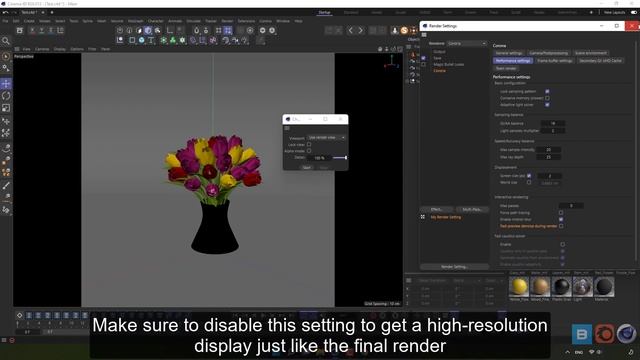Screen dimensions: 640x360
Task: Click the live selection tool icon
Action: (x=6, y=56)
